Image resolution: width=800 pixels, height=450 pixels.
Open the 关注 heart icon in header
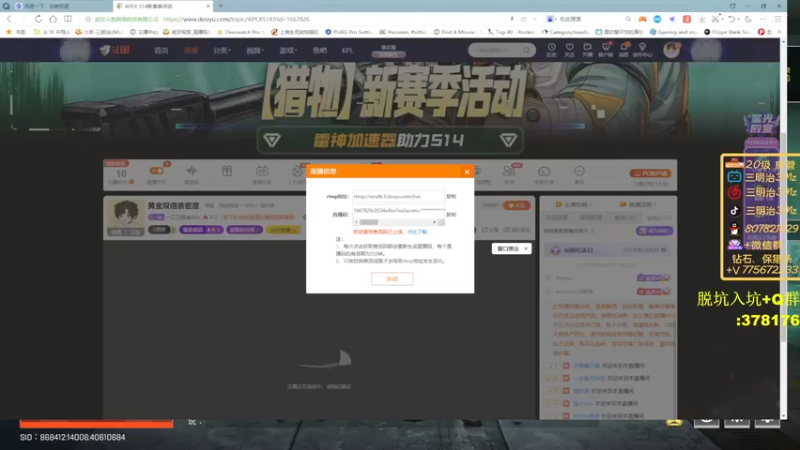[x=569, y=49]
